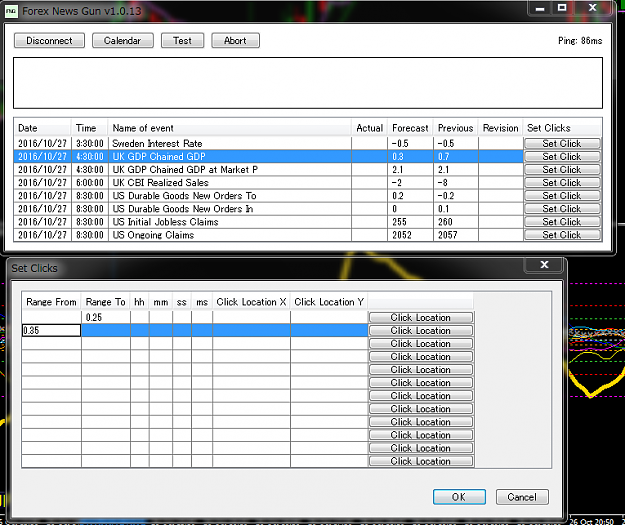Click Click Location button in the 0.35 row
The image size is (625, 525).
[x=421, y=330]
